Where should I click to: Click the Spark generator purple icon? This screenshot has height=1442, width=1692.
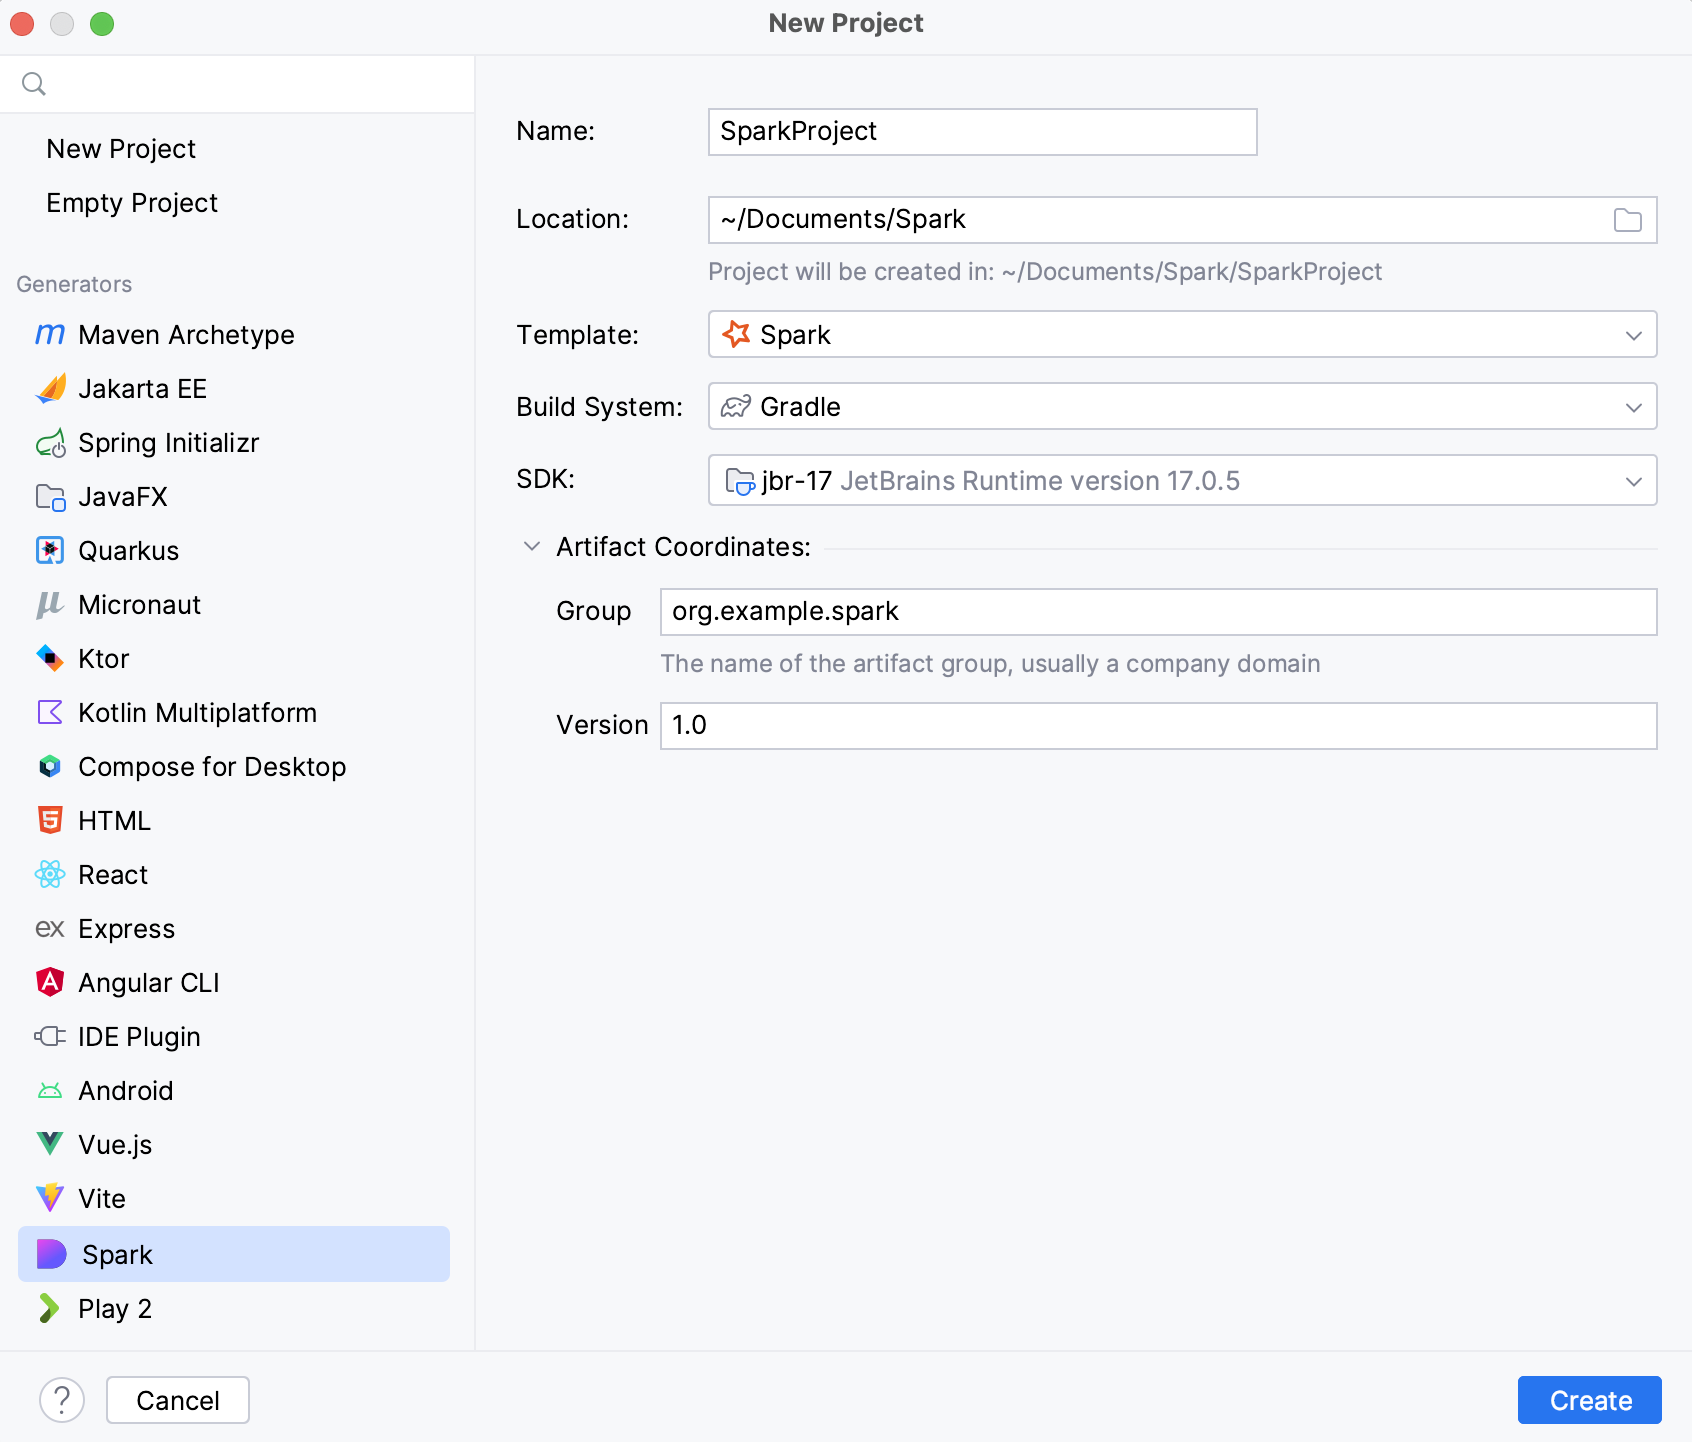tap(51, 1254)
